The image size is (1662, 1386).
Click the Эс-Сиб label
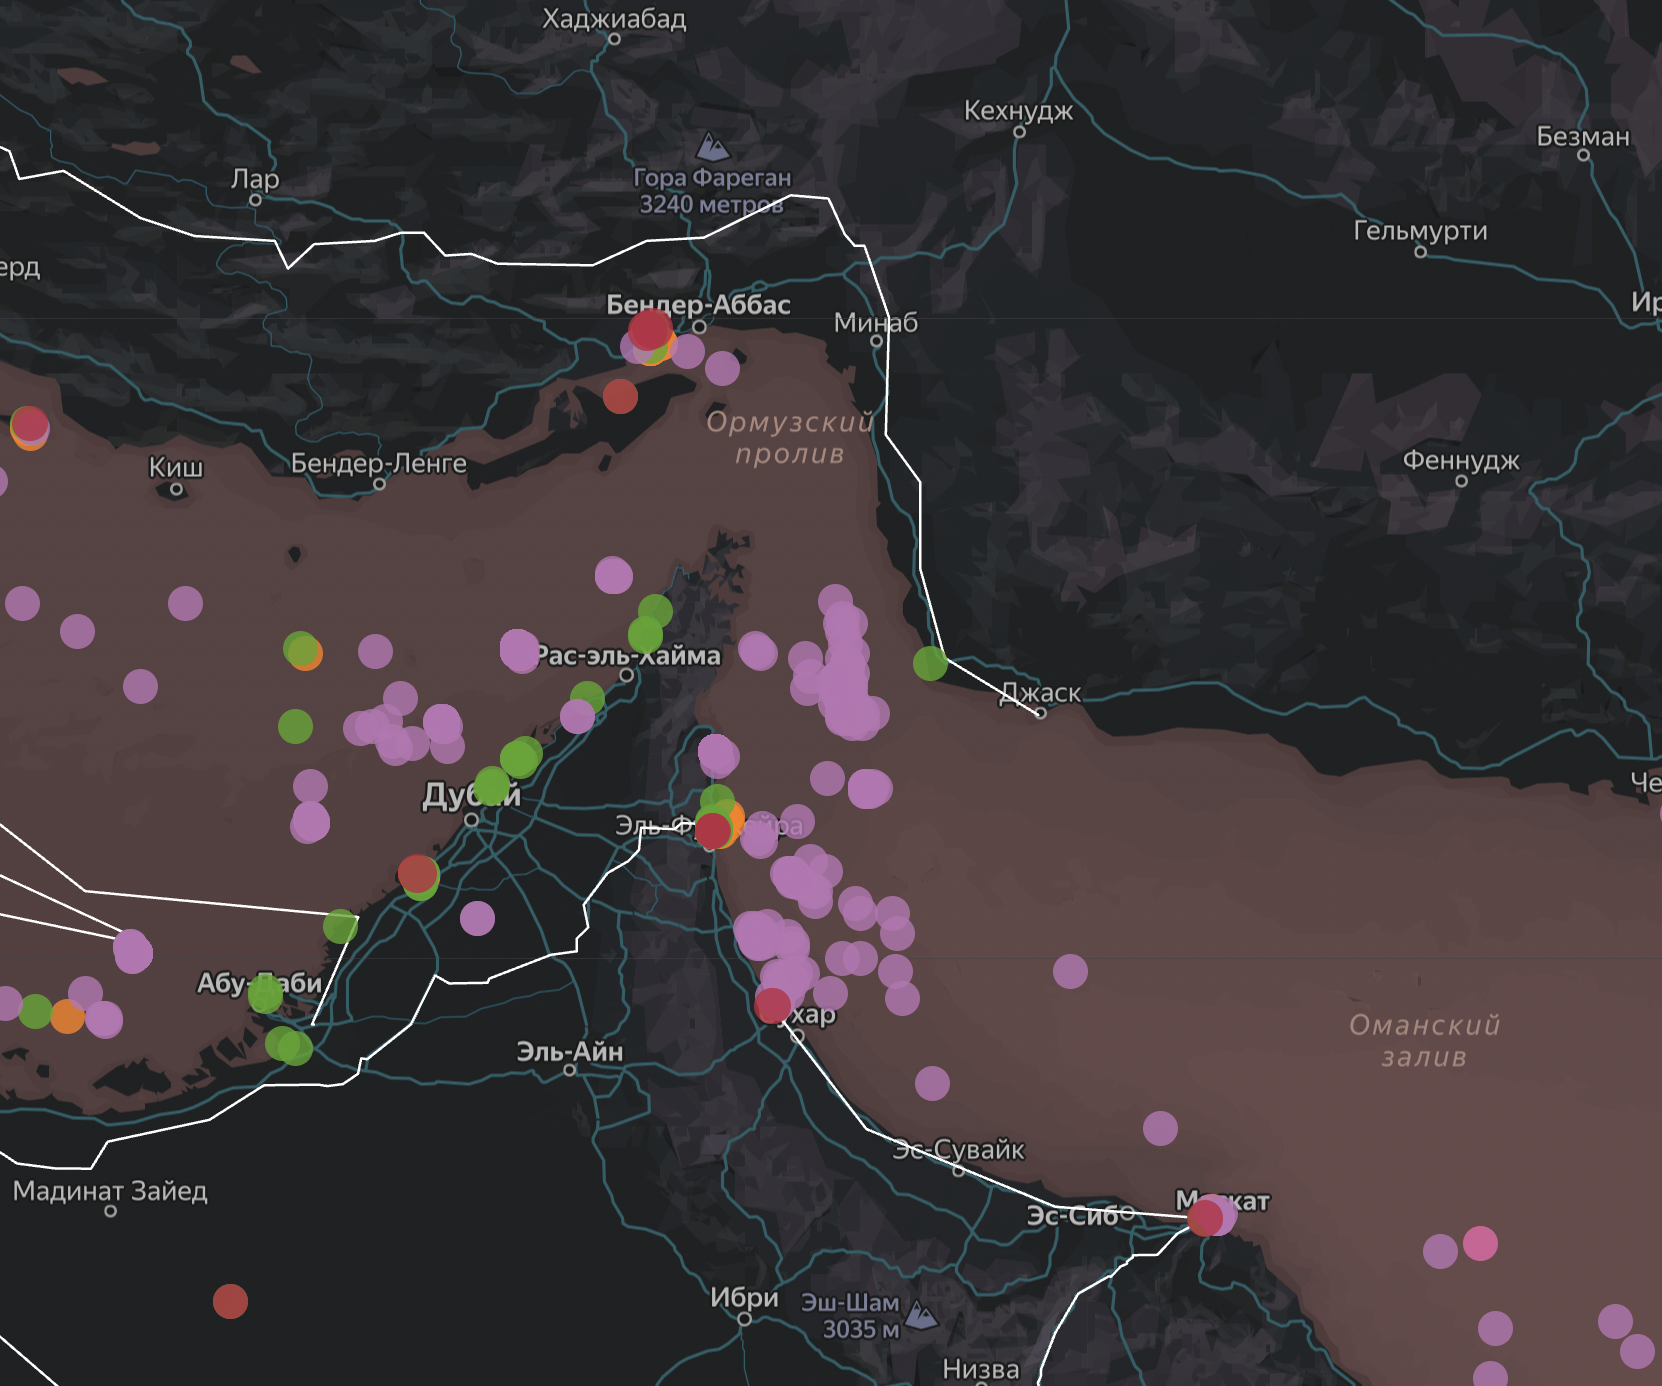[x=1072, y=1215]
